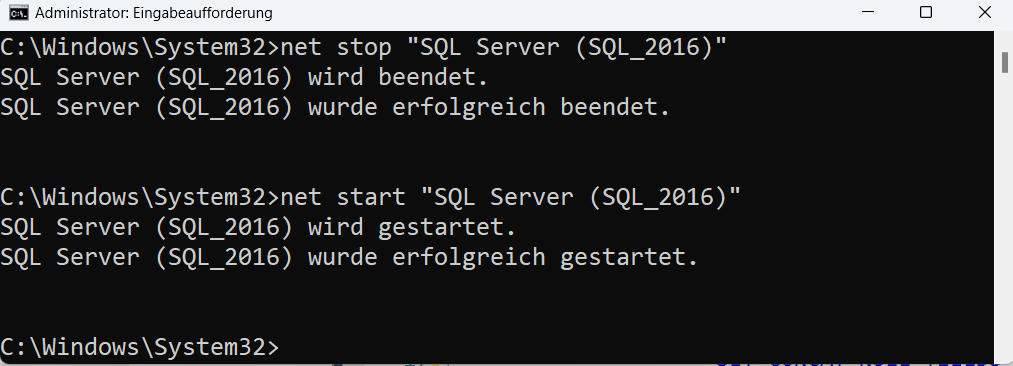Image resolution: width=1013 pixels, height=366 pixels.
Task: Click the vertical scrollbar thumb
Action: [x=1005, y=63]
